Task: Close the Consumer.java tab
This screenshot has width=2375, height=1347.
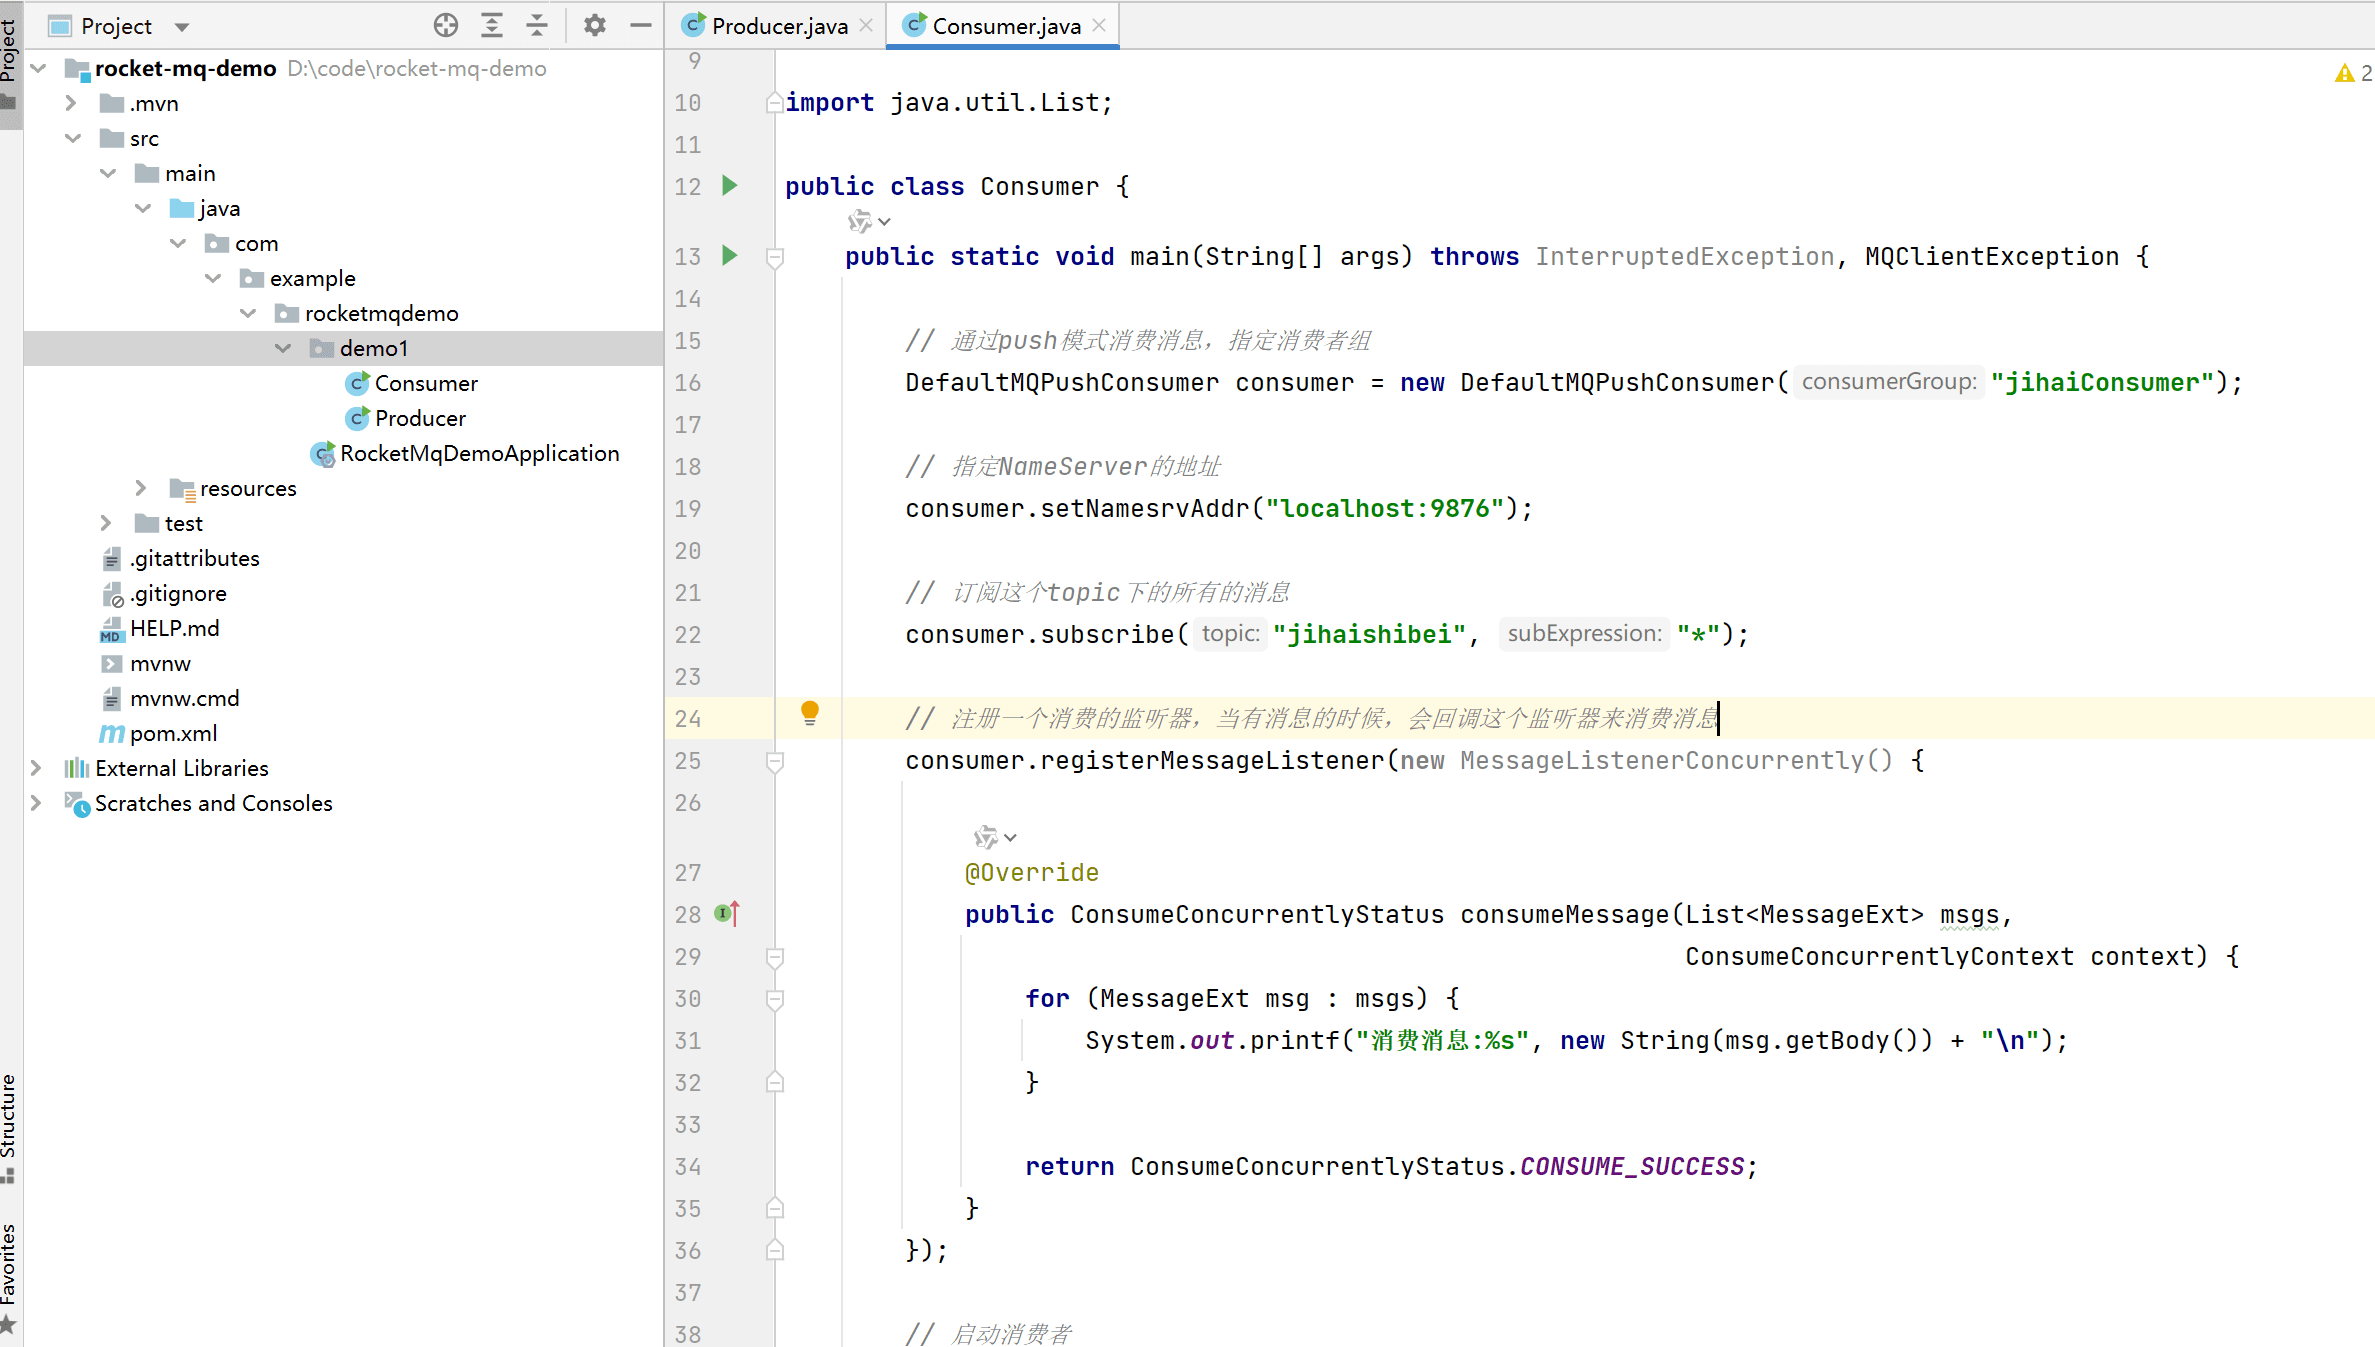Action: click(1099, 26)
